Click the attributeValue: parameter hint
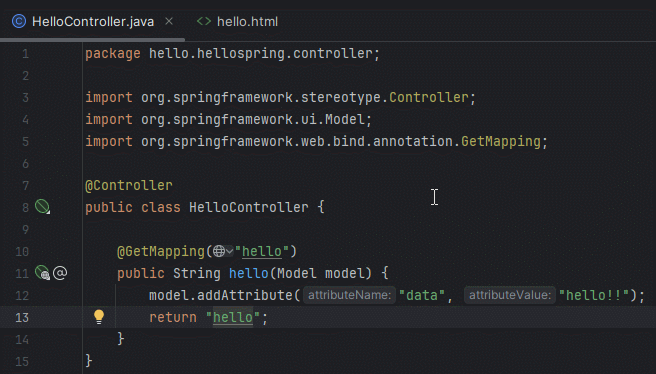Image resolution: width=656 pixels, height=374 pixels. 510,295
